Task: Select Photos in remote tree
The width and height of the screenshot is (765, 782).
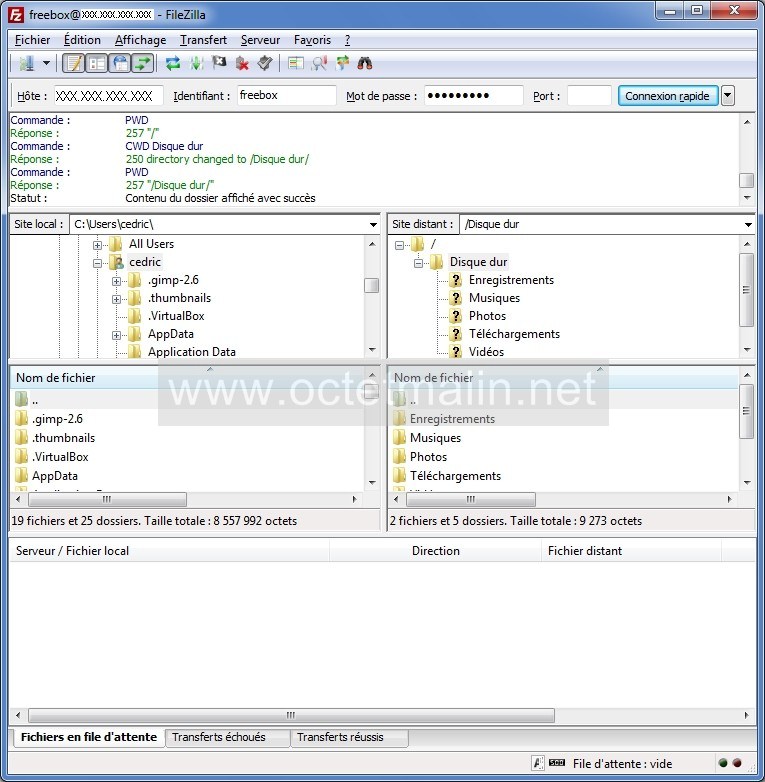Action: pyautogui.click(x=487, y=316)
